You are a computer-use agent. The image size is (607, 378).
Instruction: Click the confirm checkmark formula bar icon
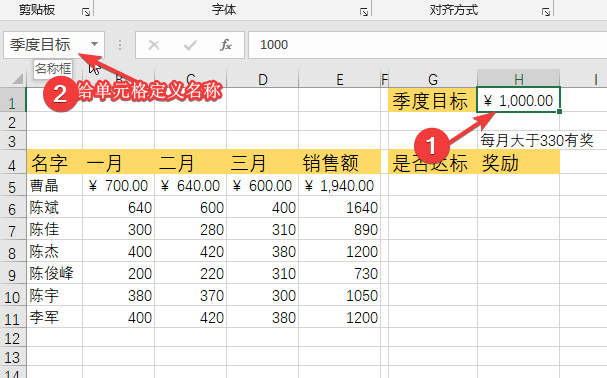pyautogui.click(x=190, y=45)
